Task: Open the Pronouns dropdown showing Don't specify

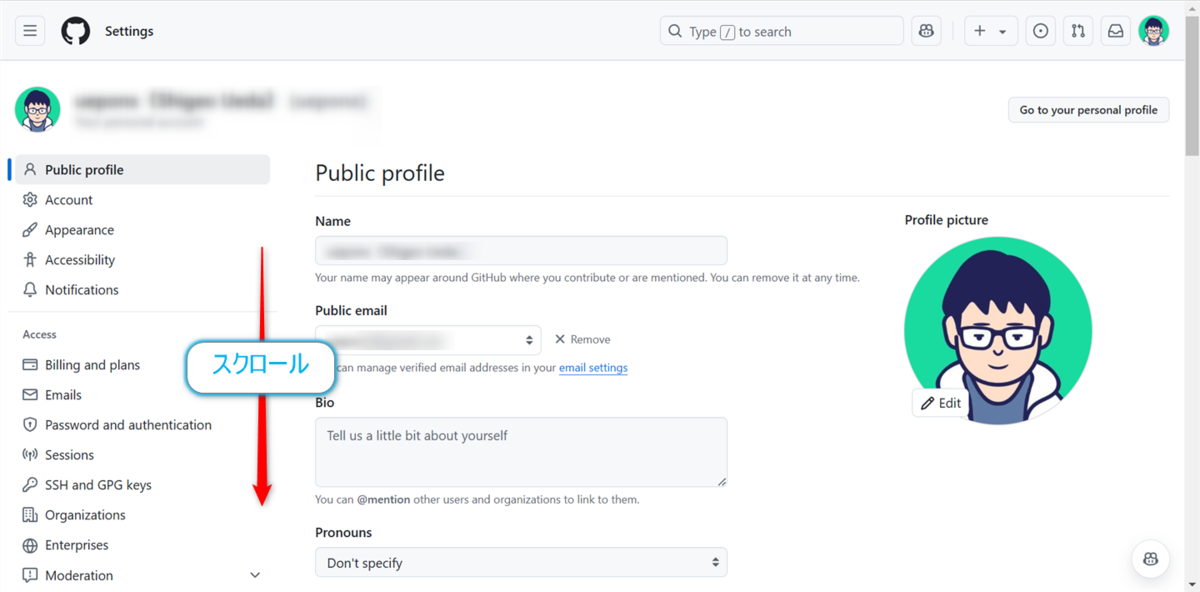Action: 520,562
